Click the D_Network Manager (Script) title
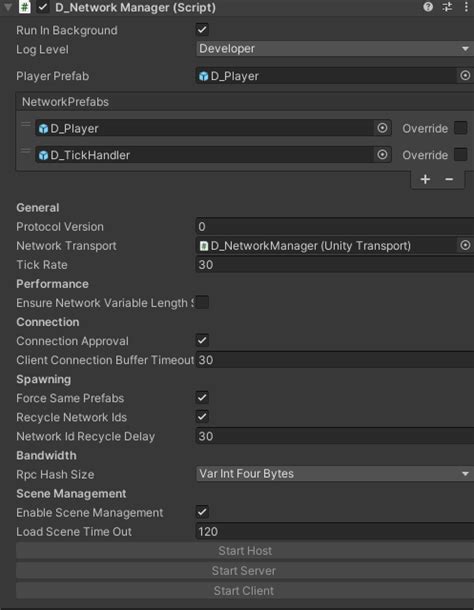474x610 pixels. pos(135,7)
